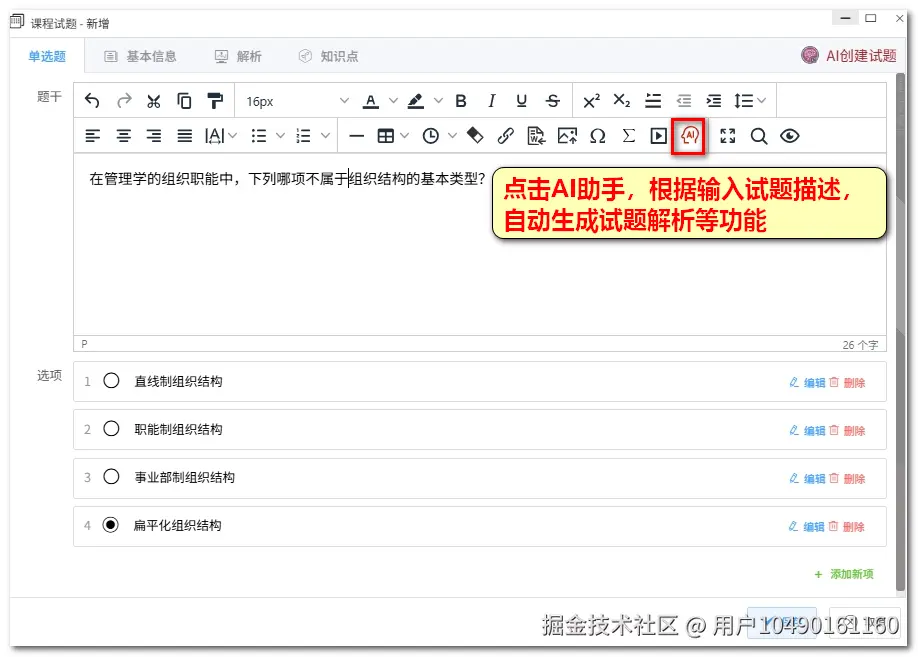Toggle bold formatting
Viewport: 918px width, 657px height.
pos(461,101)
